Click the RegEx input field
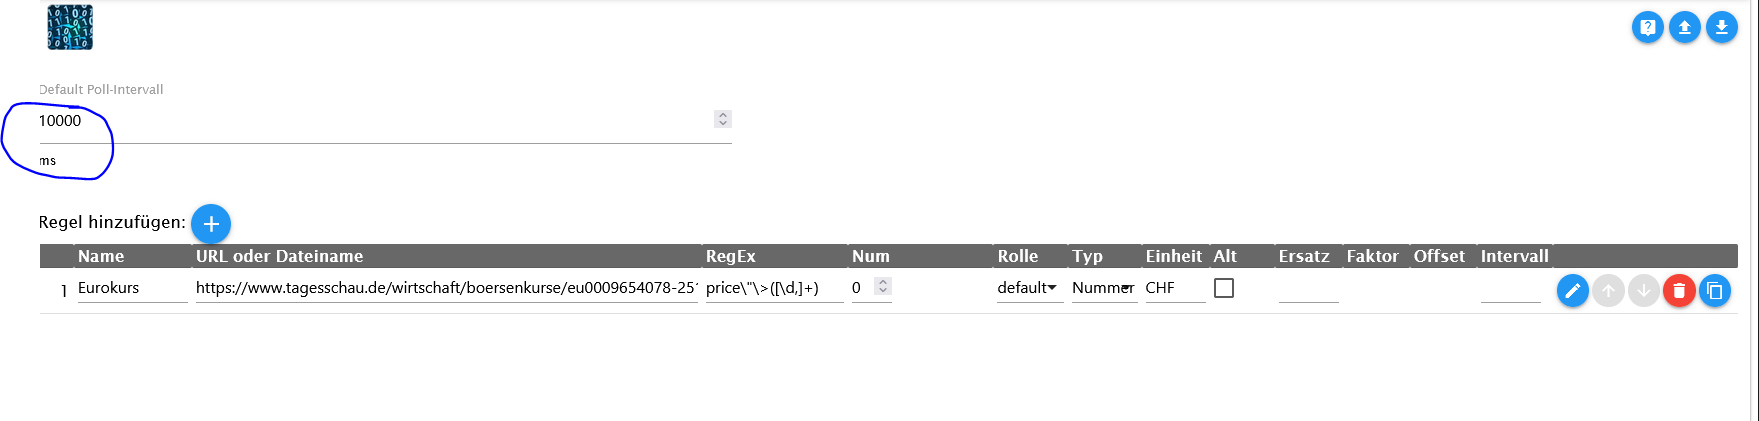The image size is (1759, 421). point(773,288)
